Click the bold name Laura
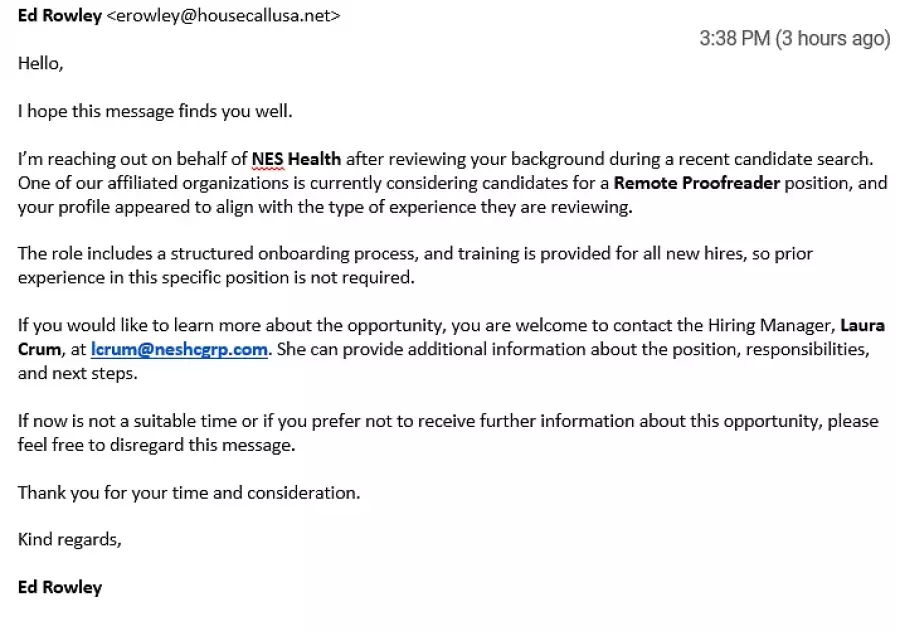This screenshot has height=631, width=900. pos(862,325)
